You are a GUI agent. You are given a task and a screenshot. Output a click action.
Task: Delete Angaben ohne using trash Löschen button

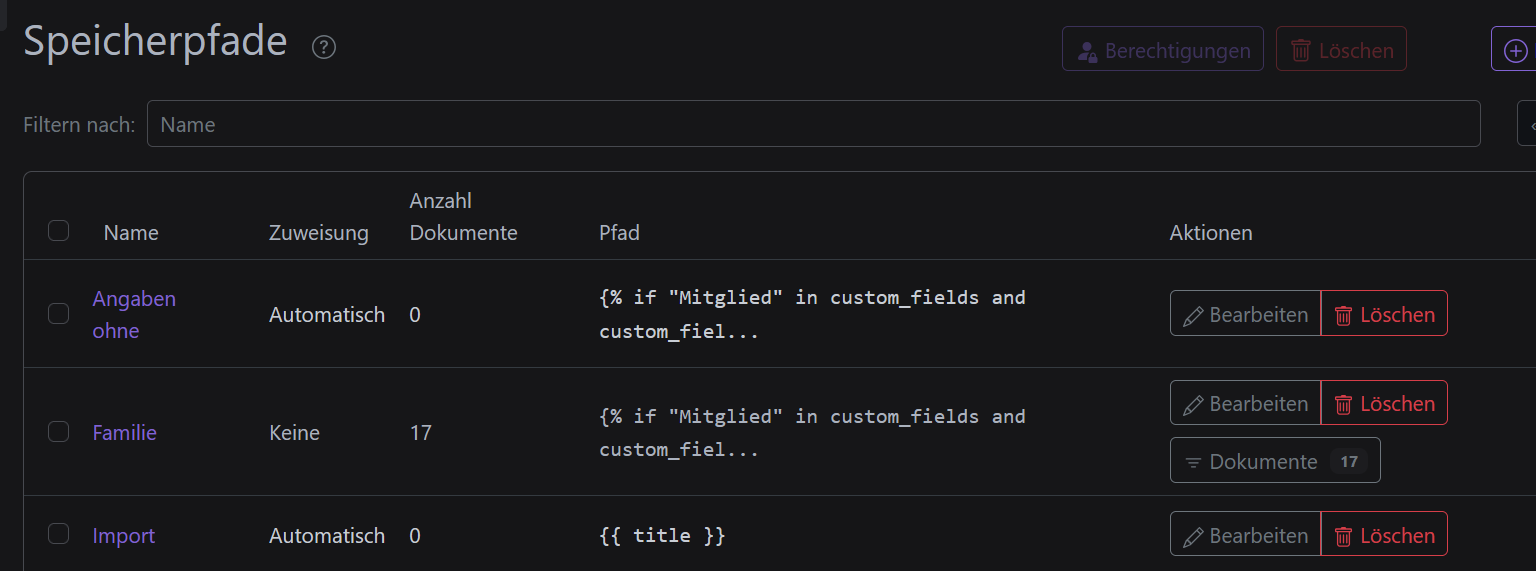[1384, 314]
